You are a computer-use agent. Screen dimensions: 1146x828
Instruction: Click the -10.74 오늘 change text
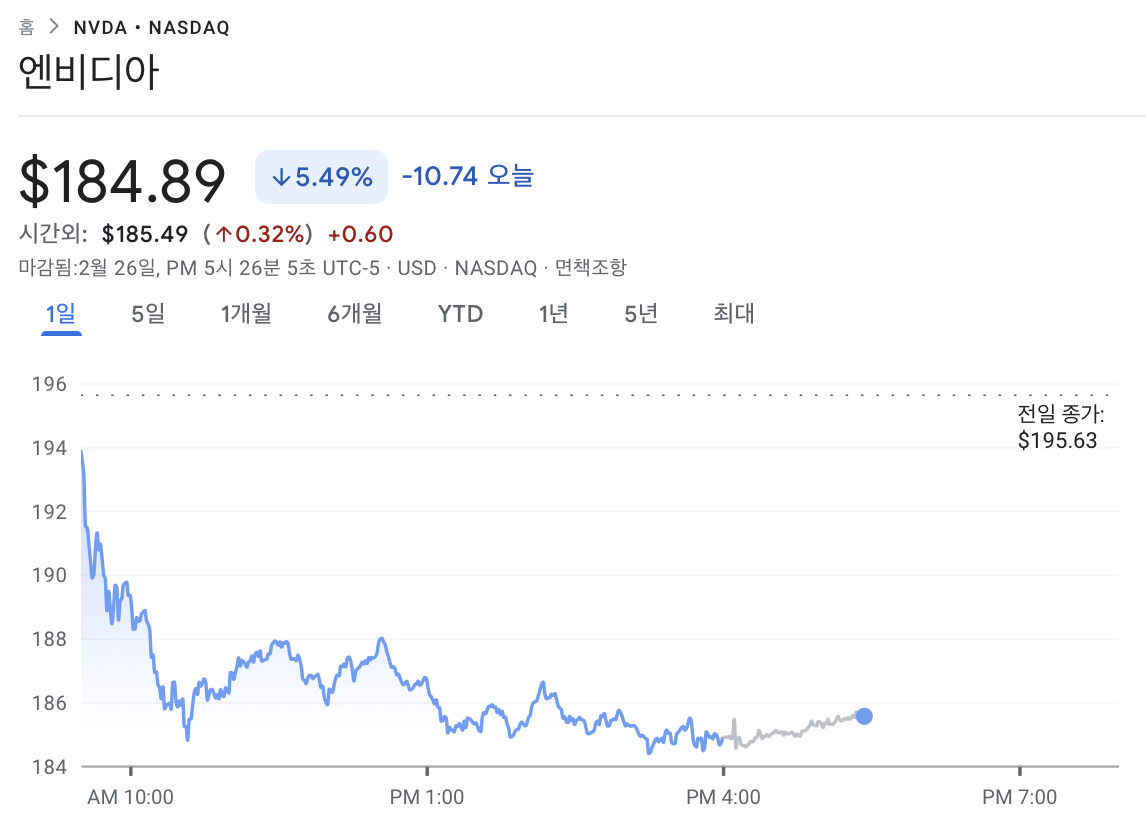pos(467,177)
